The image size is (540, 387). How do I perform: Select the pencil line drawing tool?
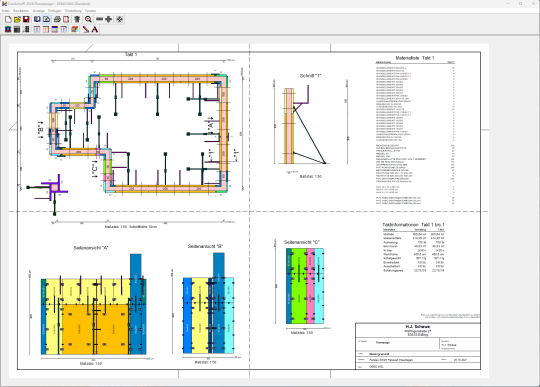tap(86, 30)
